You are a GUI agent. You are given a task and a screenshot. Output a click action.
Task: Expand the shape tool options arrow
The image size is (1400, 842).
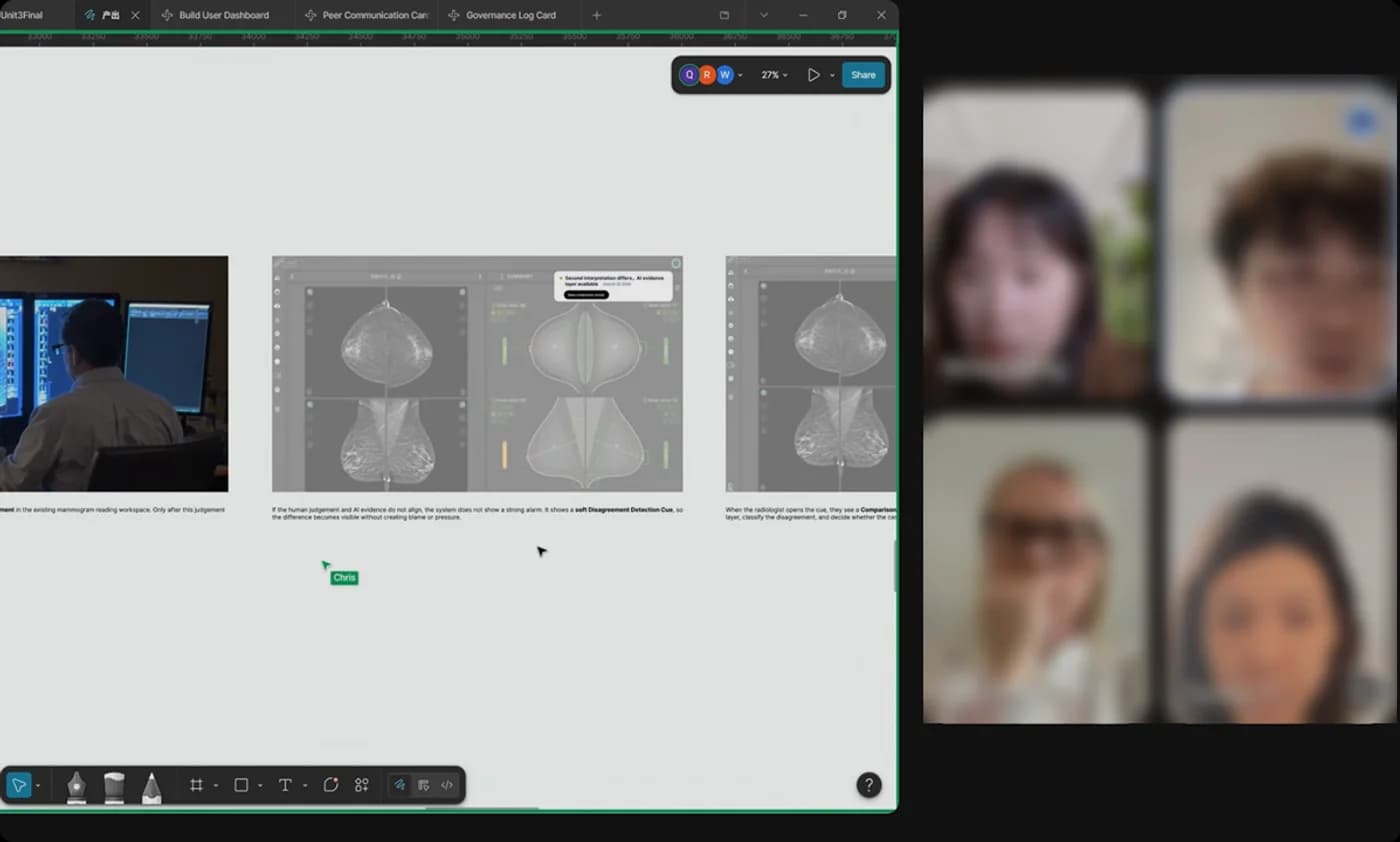260,786
